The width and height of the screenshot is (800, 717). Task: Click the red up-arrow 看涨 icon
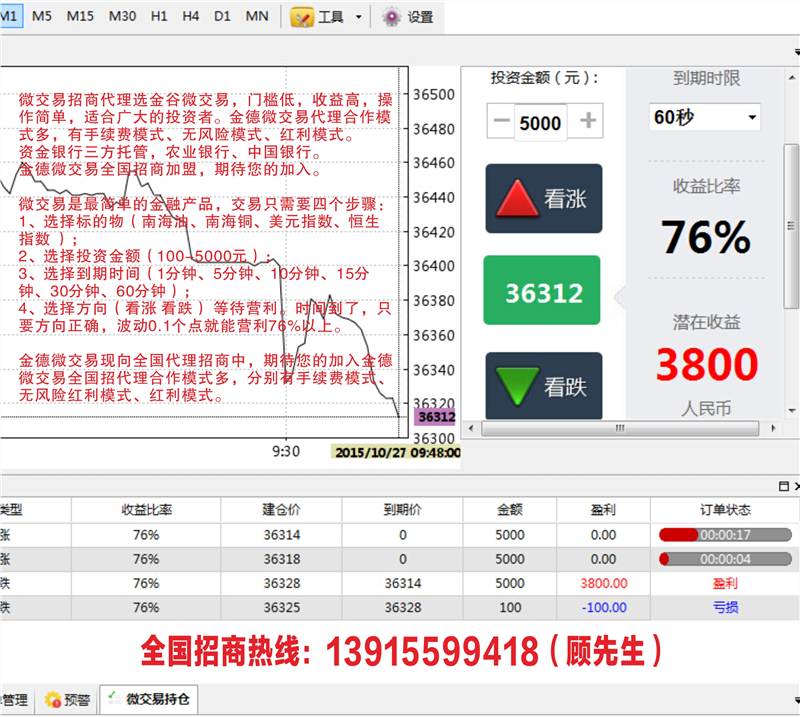point(518,198)
